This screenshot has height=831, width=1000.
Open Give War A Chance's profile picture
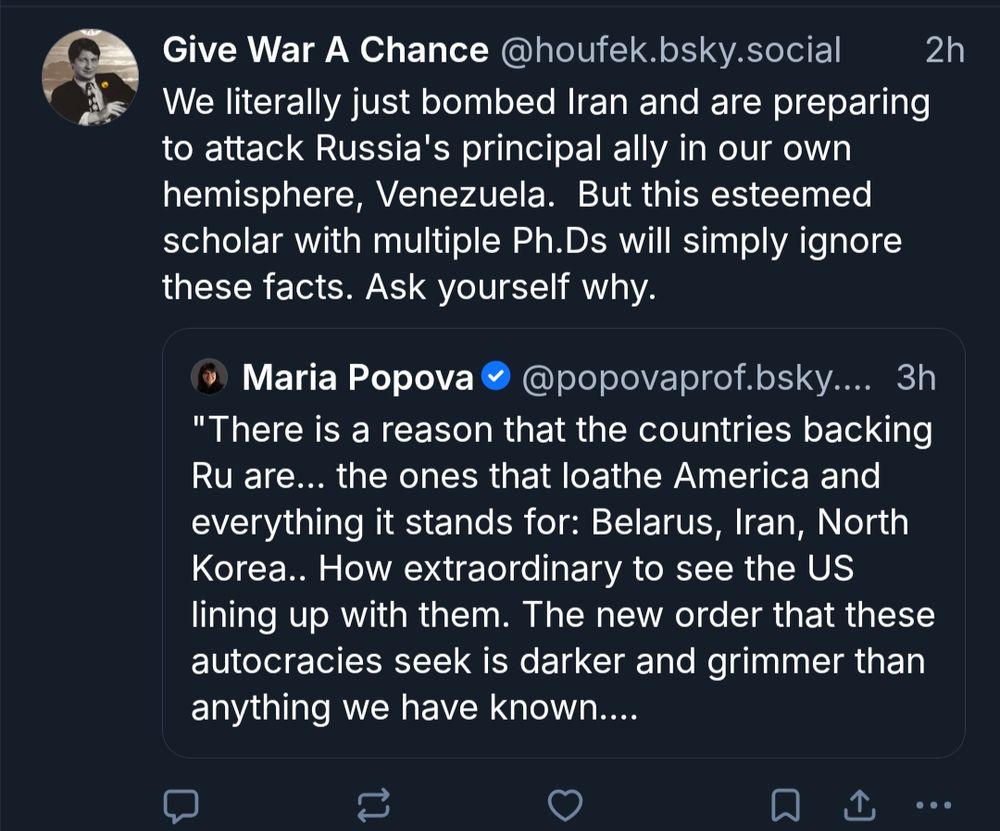click(90, 77)
